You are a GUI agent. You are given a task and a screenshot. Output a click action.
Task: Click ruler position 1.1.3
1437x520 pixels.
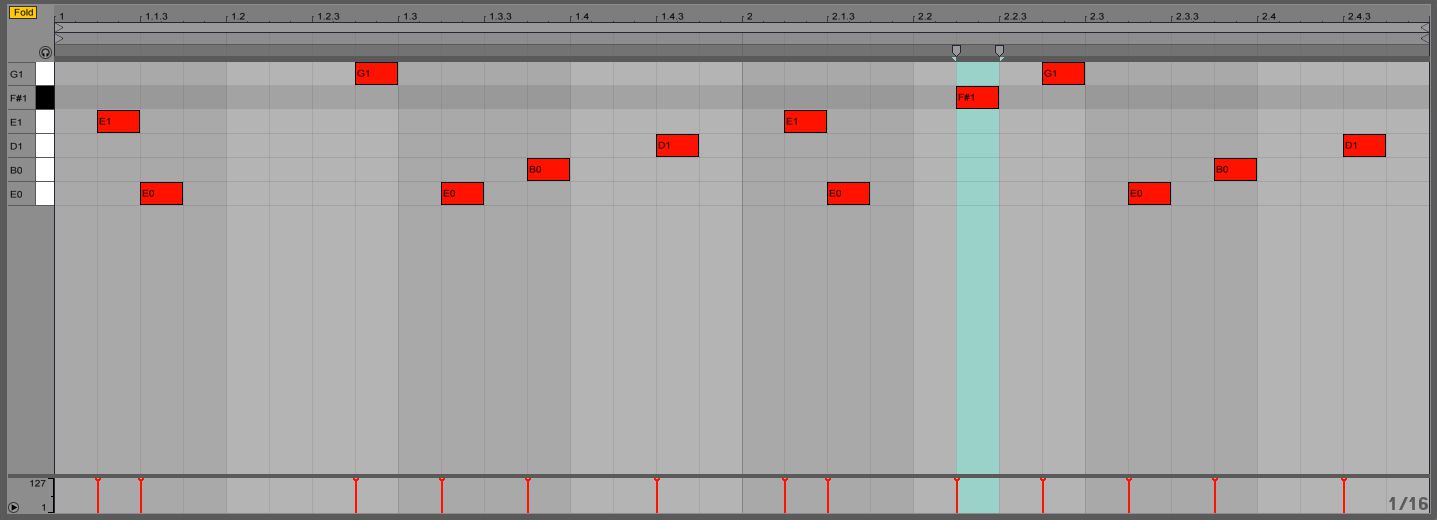[x=156, y=17]
